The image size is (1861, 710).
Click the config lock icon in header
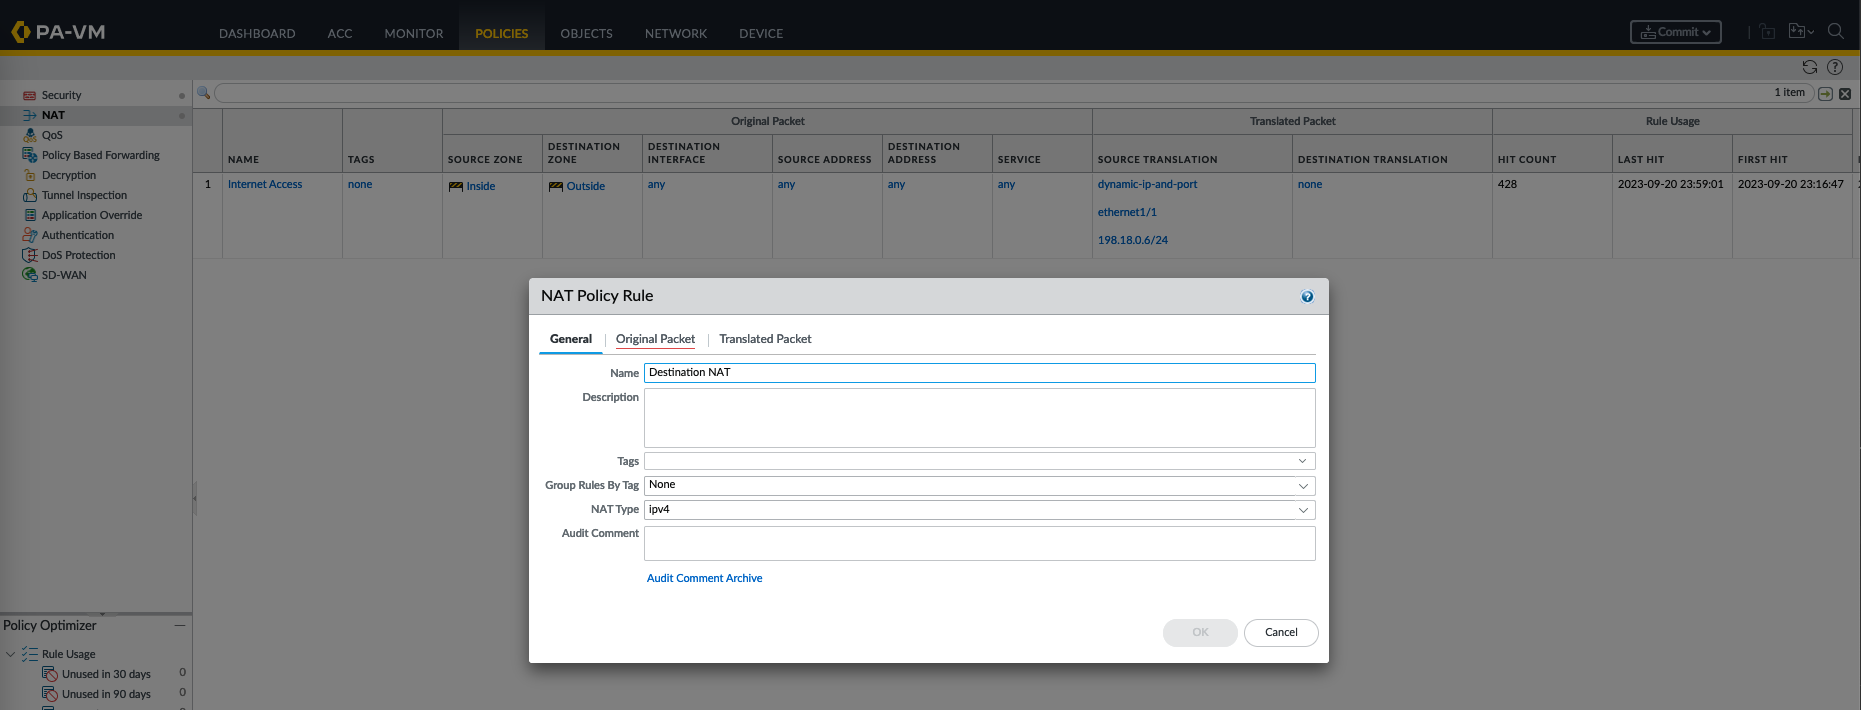1767,32
